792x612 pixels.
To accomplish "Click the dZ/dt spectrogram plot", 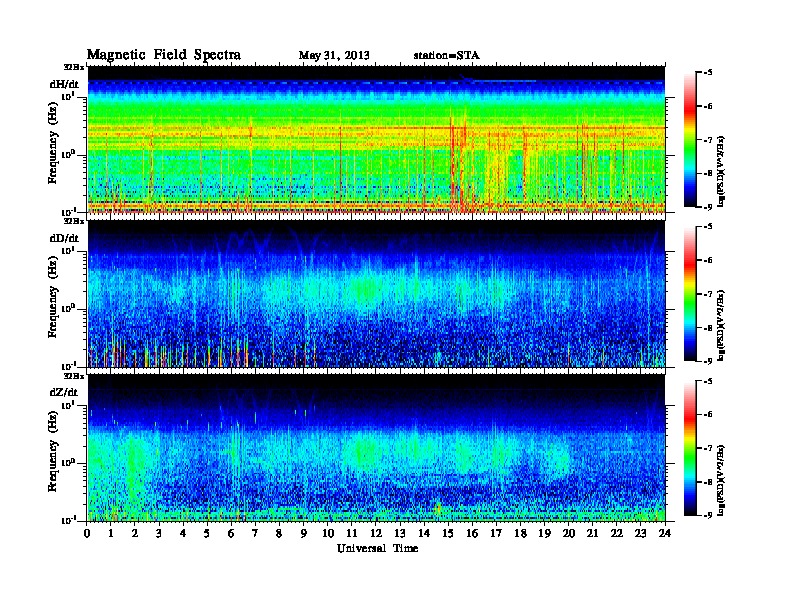I will pos(376,448).
